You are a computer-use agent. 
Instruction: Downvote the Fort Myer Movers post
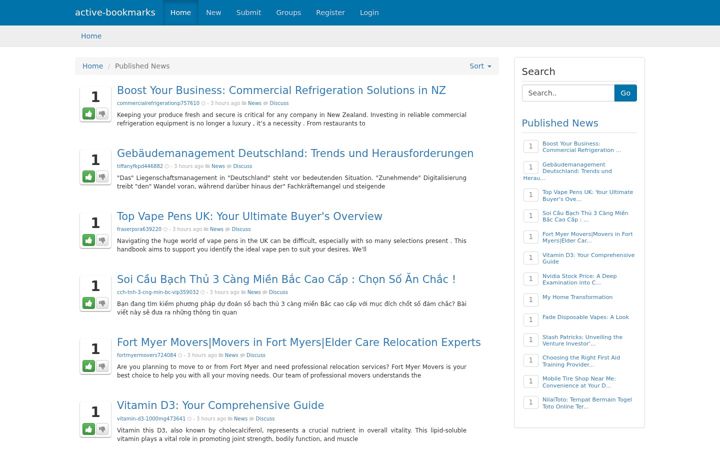tap(102, 366)
